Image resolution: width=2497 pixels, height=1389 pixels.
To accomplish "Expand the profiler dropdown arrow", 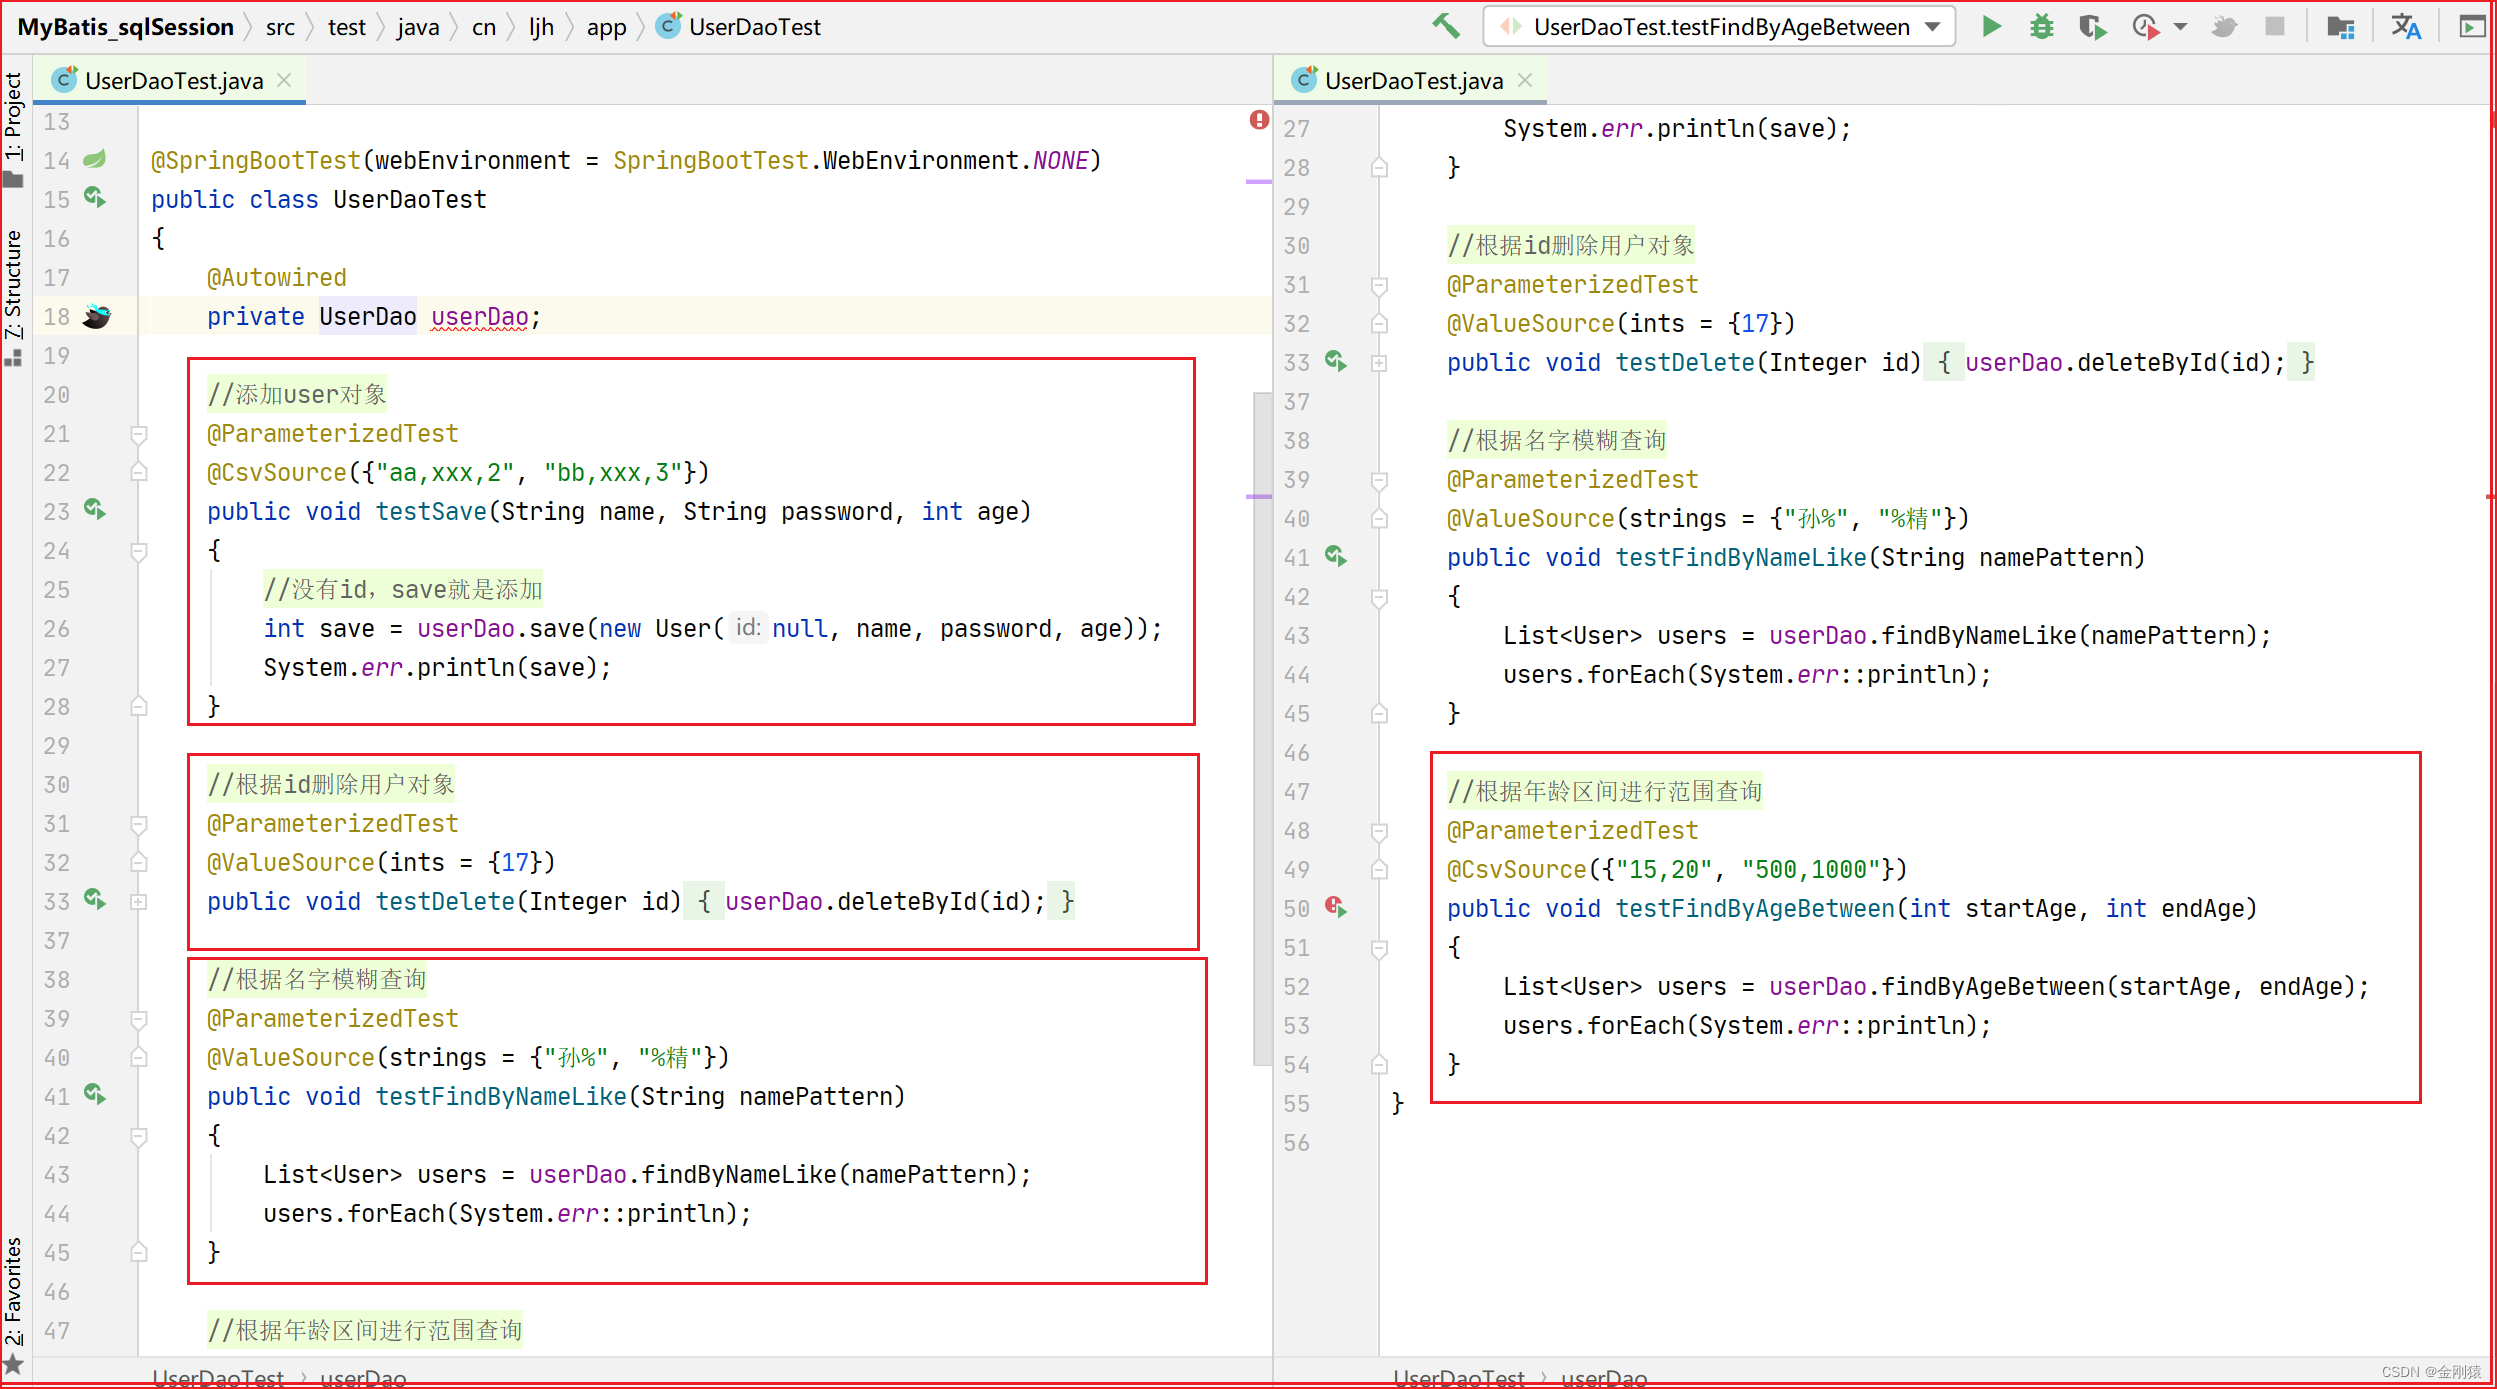I will point(2180,27).
